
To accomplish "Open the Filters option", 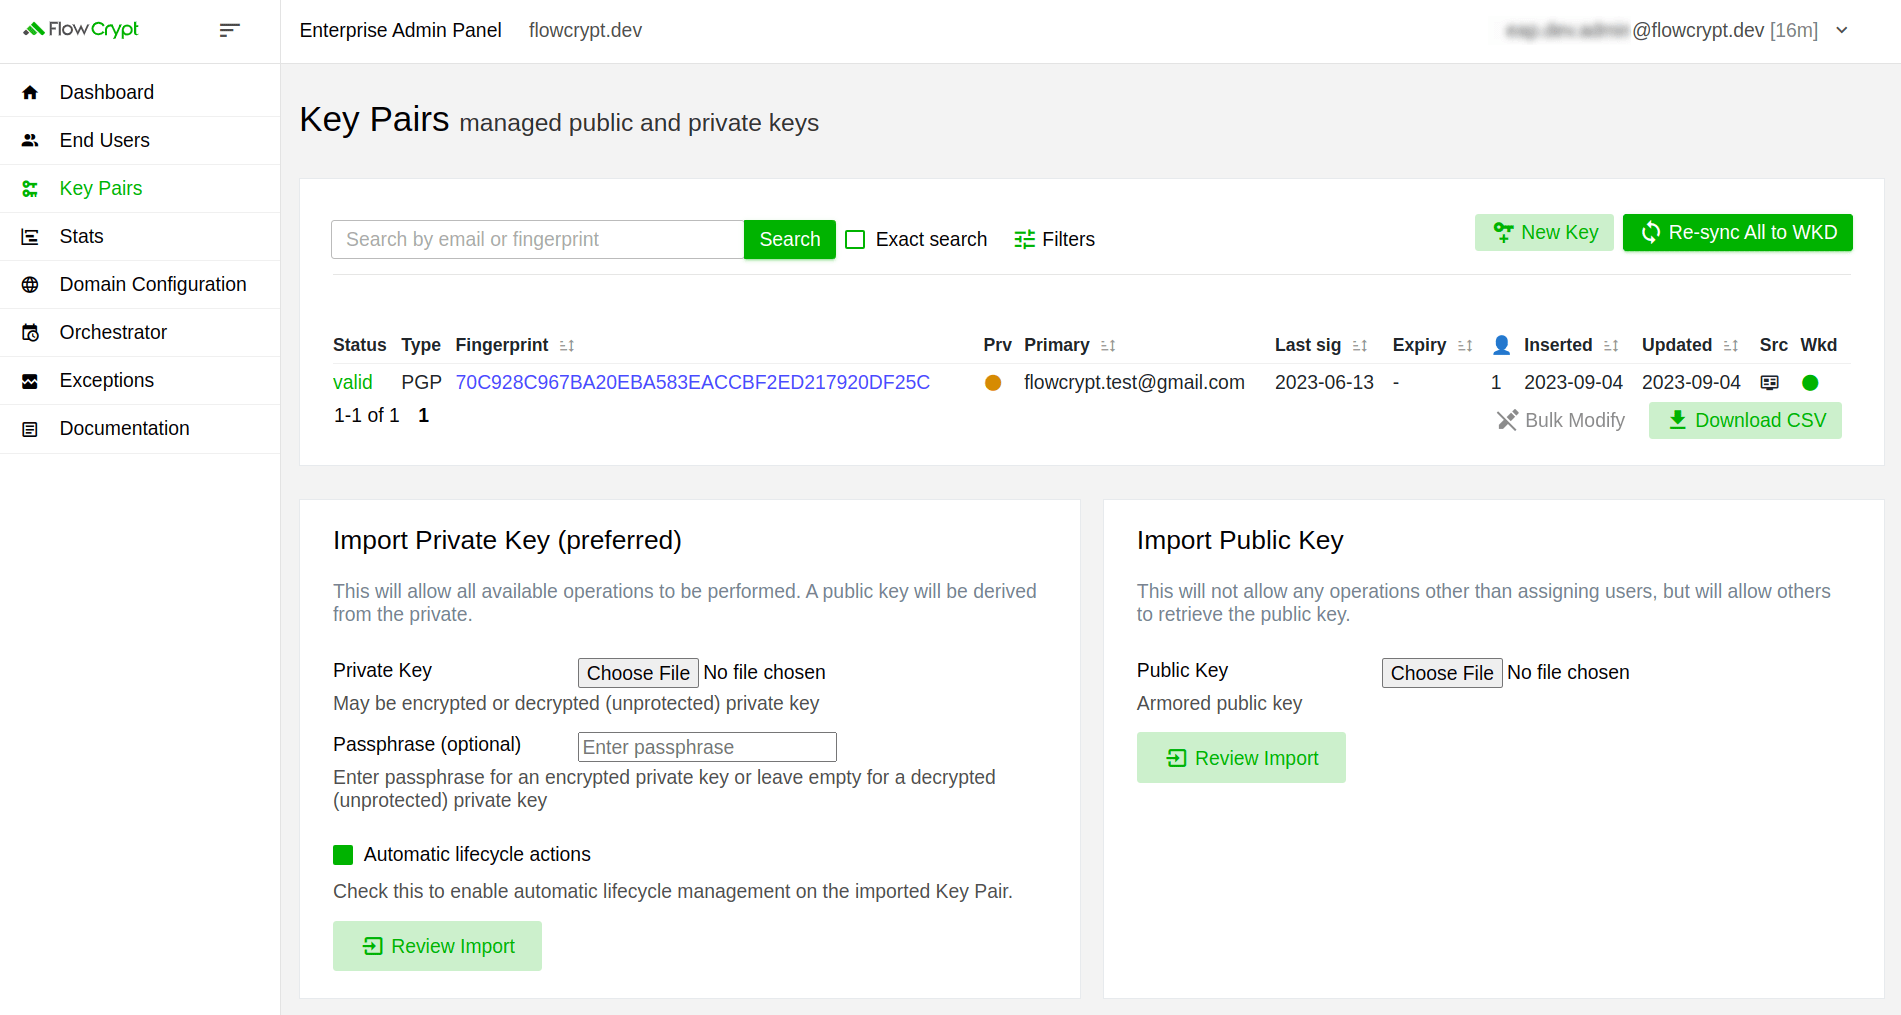I will pos(1055,239).
